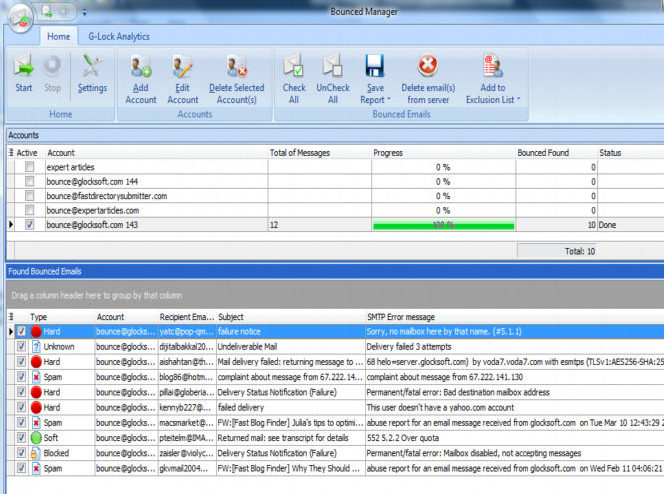Sort bounced emails by Type column header
The image size is (664, 494).
[61, 317]
